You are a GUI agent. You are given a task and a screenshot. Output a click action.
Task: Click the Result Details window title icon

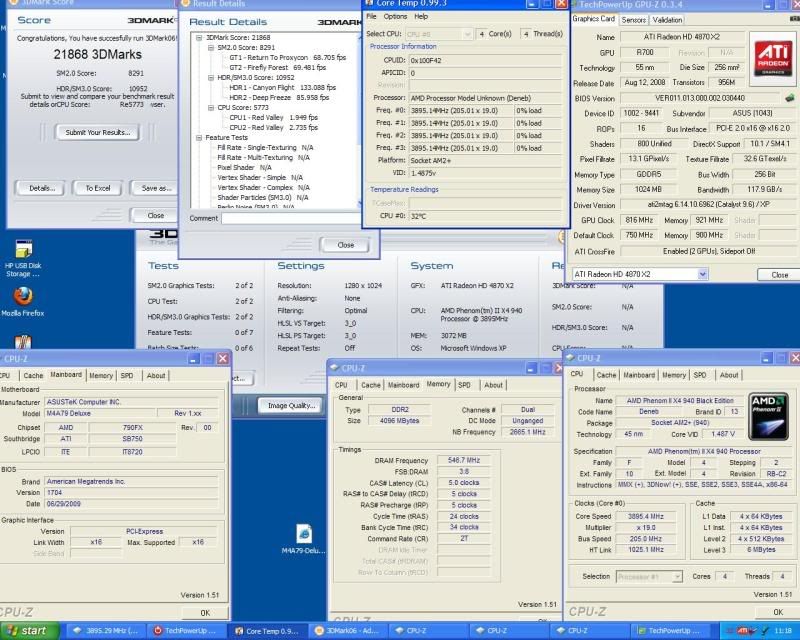[186, 4]
